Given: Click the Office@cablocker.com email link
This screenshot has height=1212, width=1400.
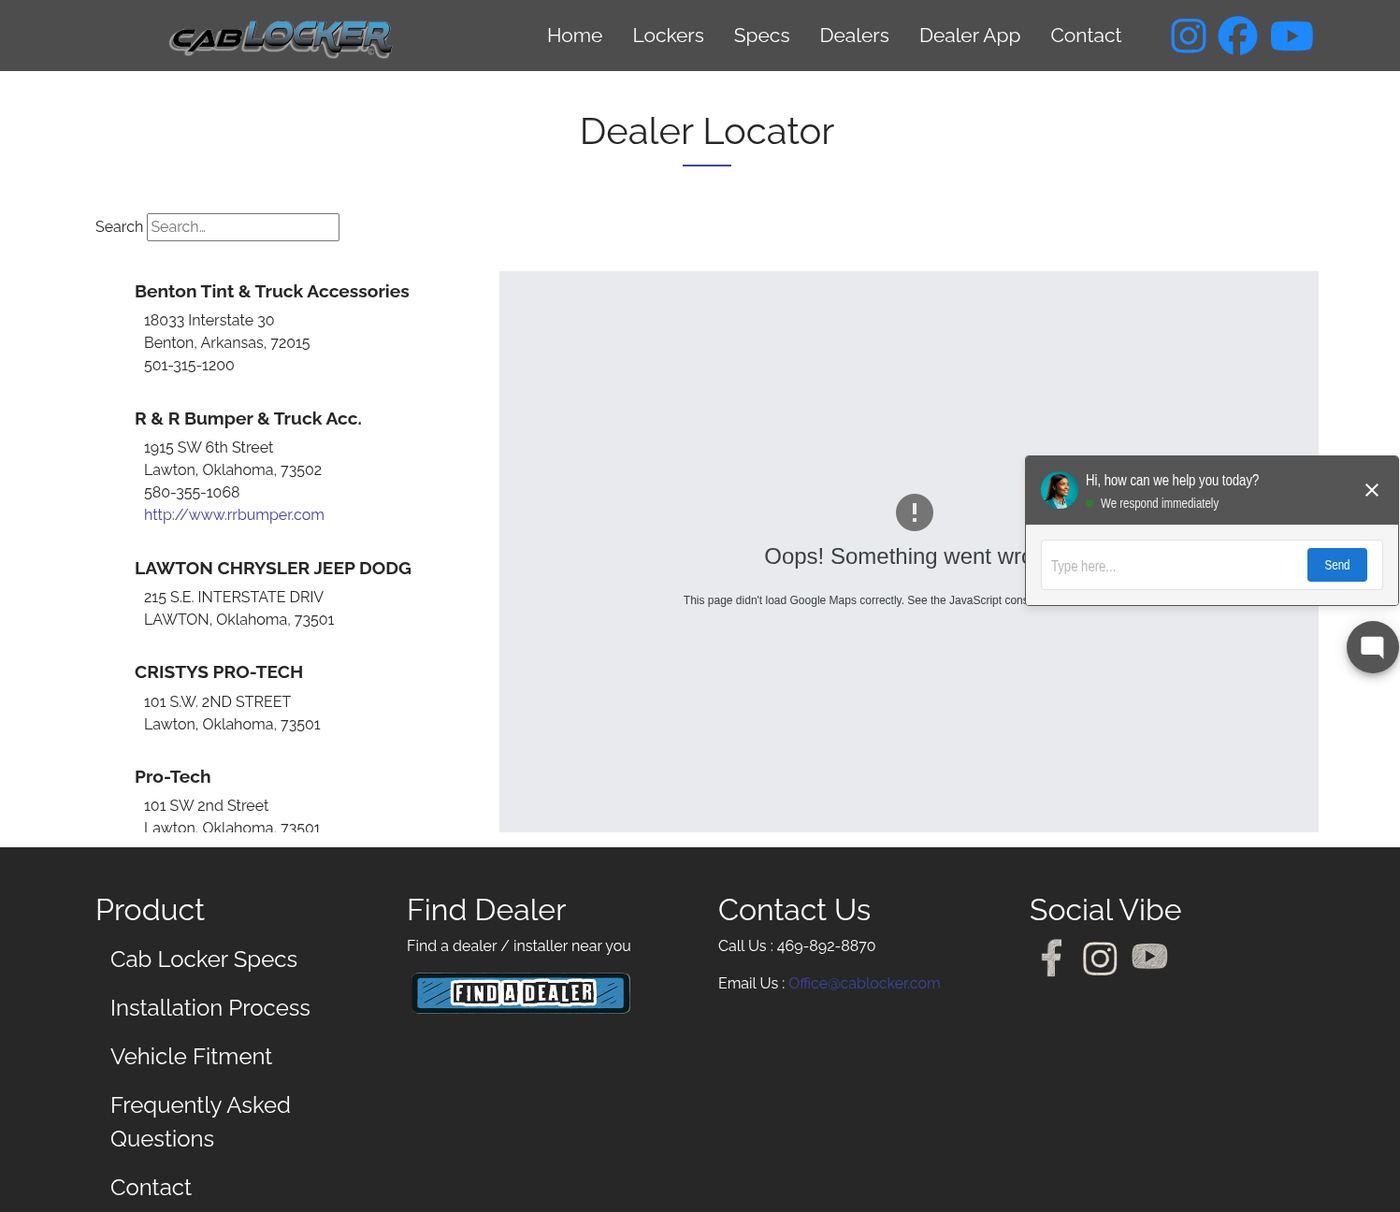Looking at the screenshot, I should 864,983.
